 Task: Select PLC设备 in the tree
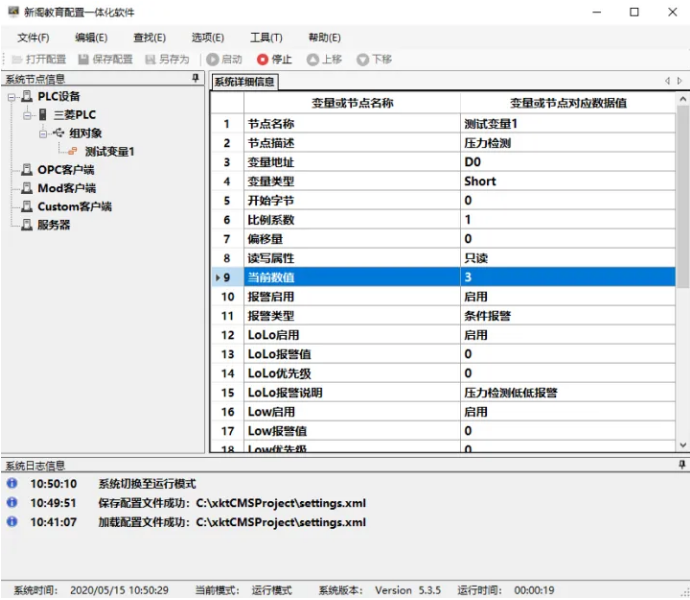[x=59, y=96]
